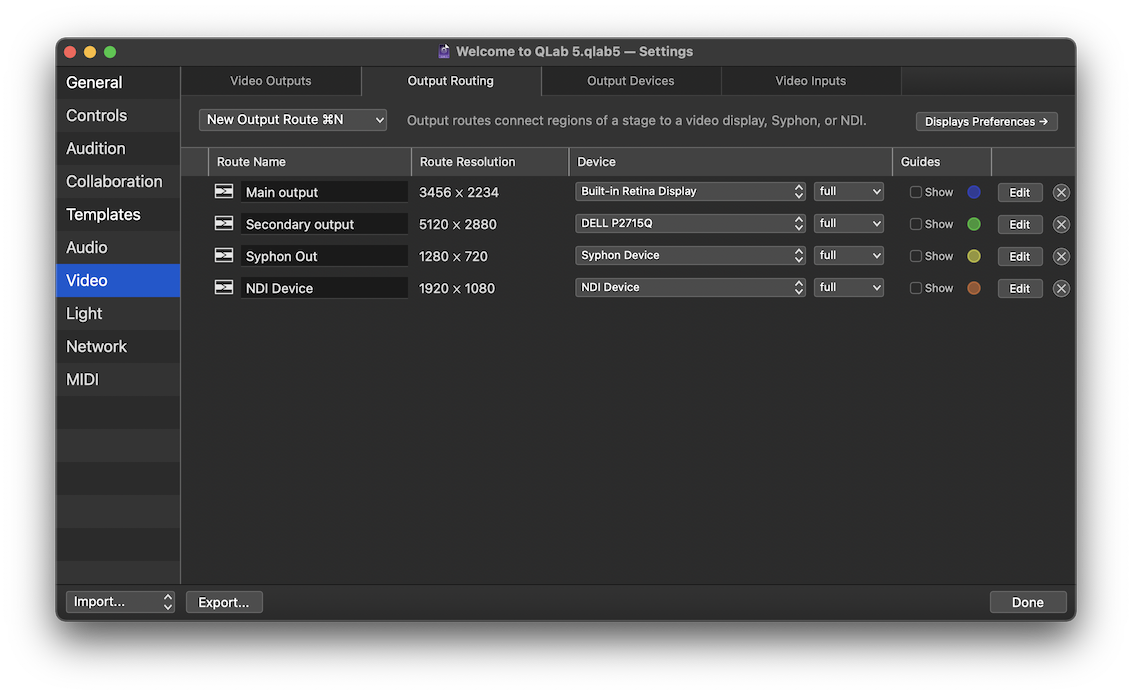Click the display icon next to Syphon Out

[223, 256]
